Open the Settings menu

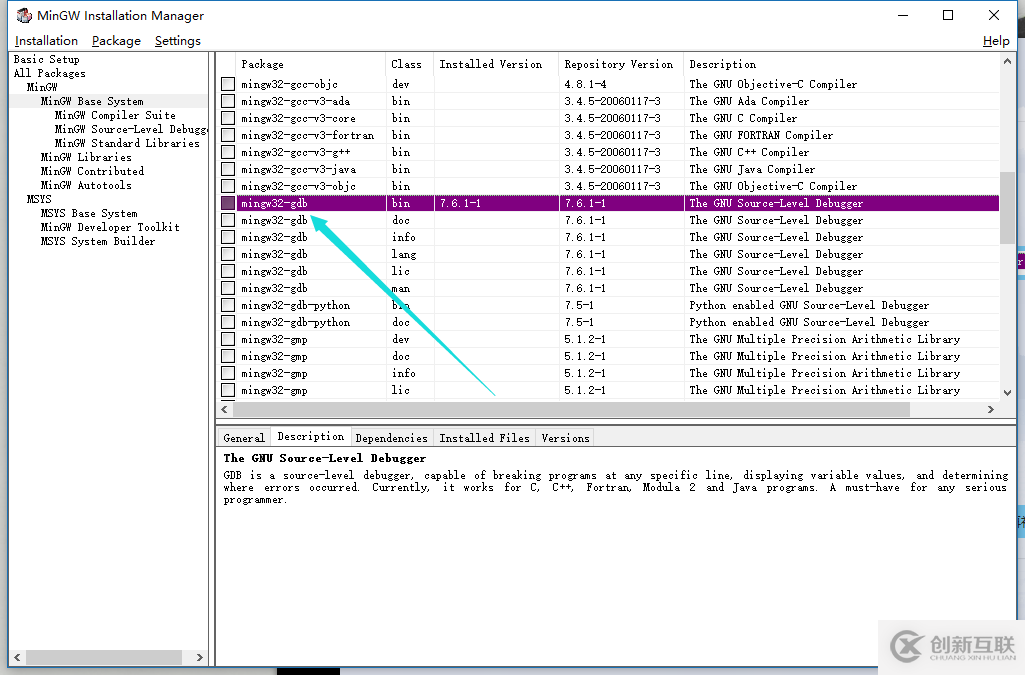(x=178, y=41)
